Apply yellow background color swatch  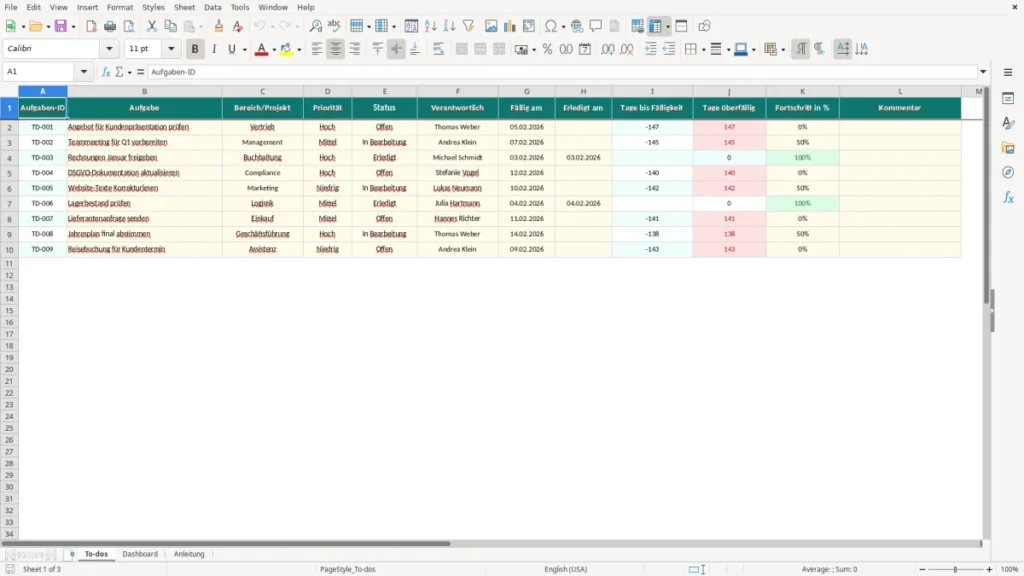[286, 49]
